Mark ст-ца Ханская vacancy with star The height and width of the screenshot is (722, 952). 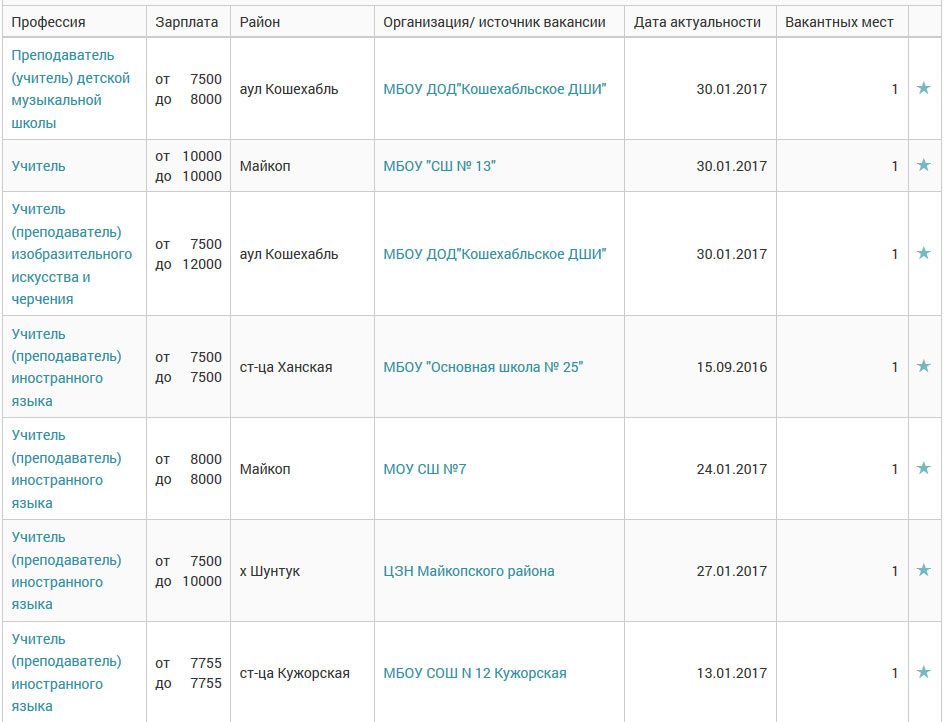coord(923,366)
